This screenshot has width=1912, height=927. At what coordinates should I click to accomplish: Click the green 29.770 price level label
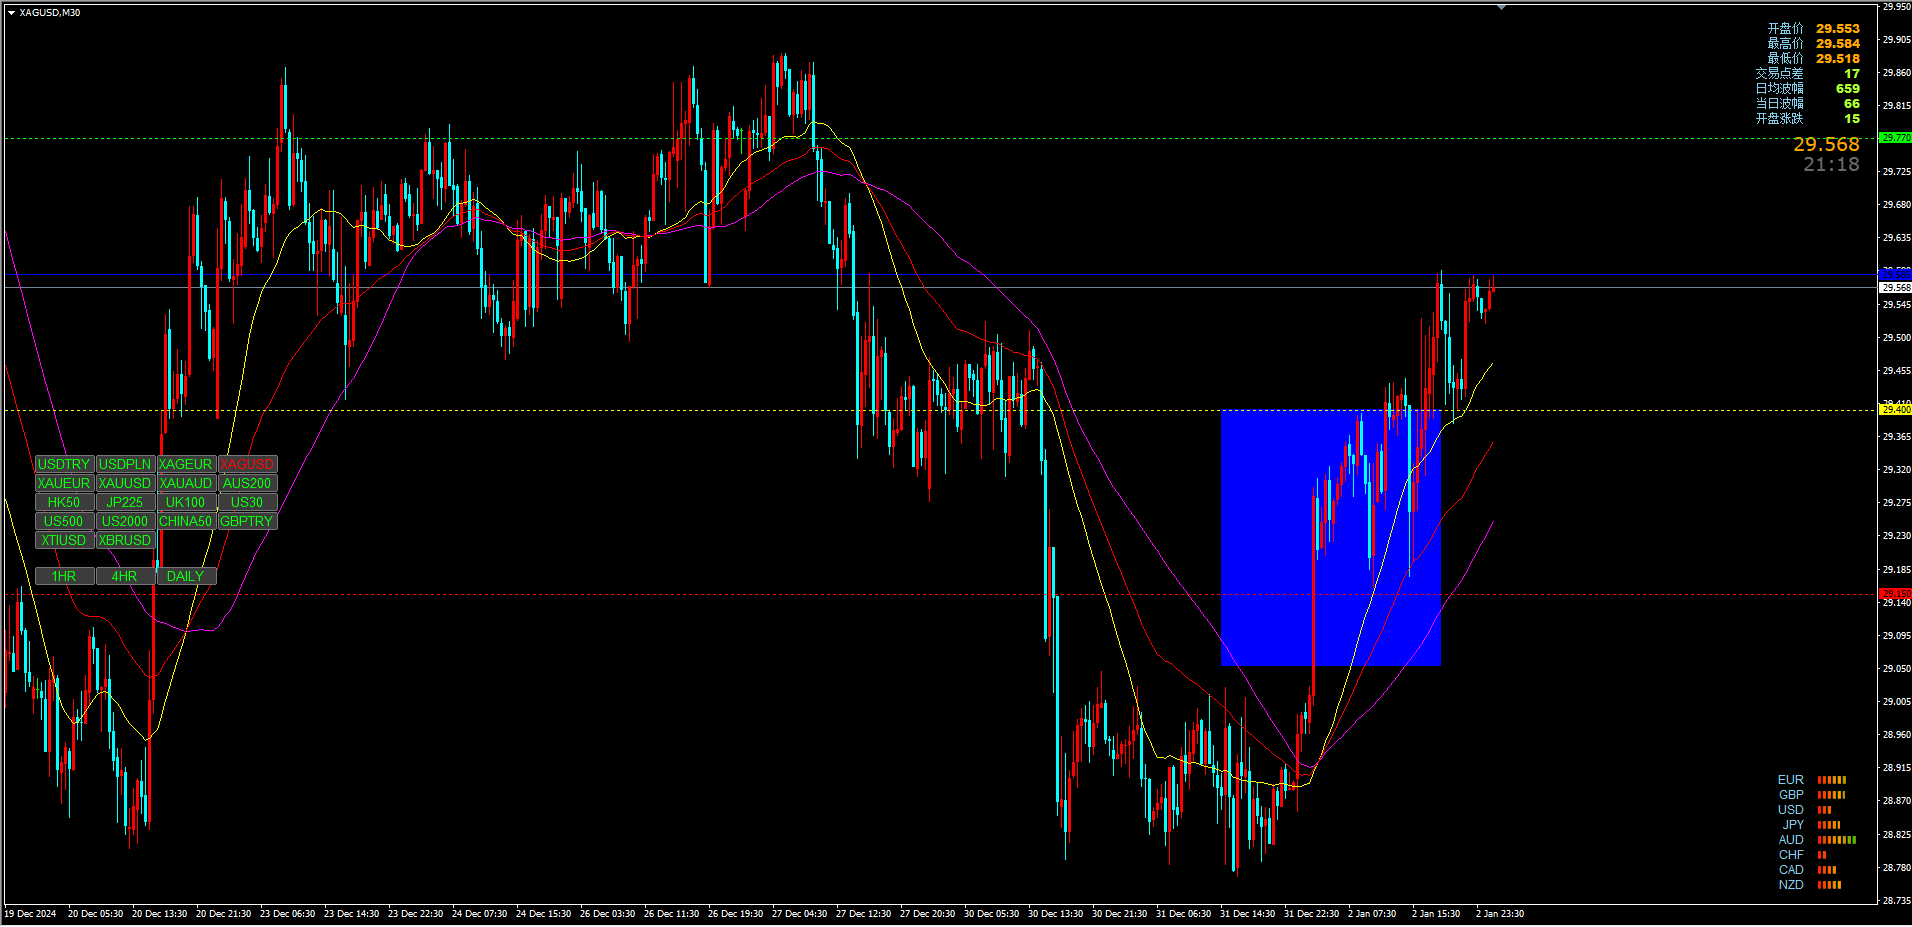click(x=1895, y=138)
